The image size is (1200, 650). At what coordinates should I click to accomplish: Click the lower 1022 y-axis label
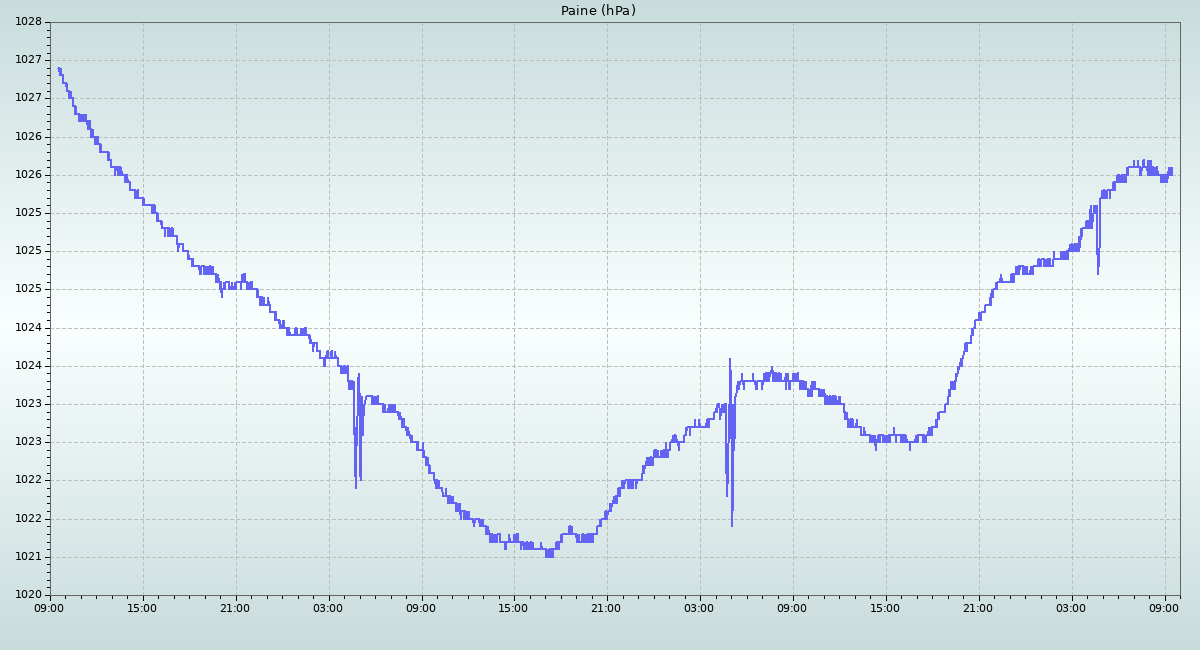tap(28, 519)
